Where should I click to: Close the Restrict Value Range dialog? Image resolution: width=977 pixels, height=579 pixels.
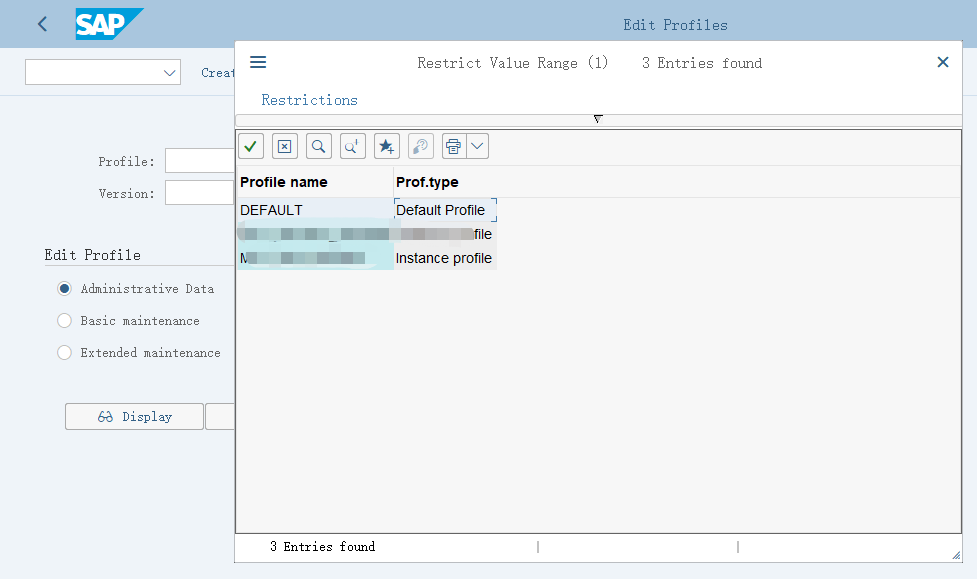(x=942, y=62)
